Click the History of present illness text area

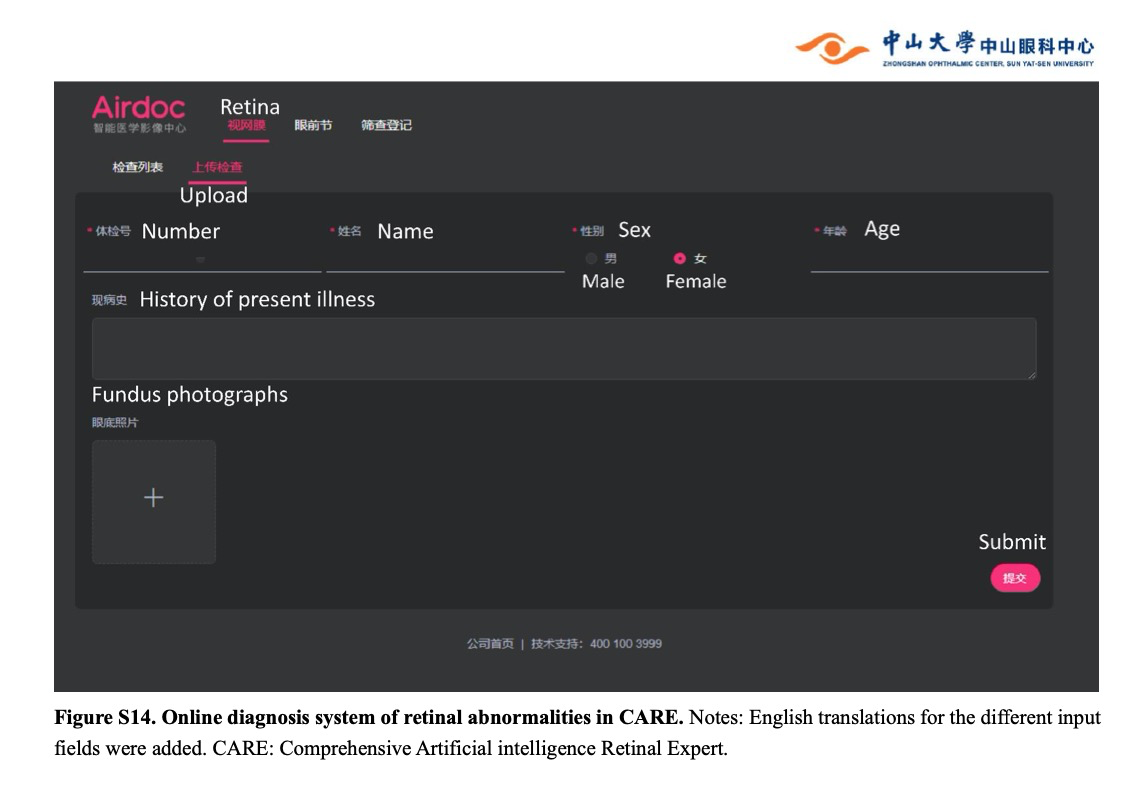[x=564, y=347]
